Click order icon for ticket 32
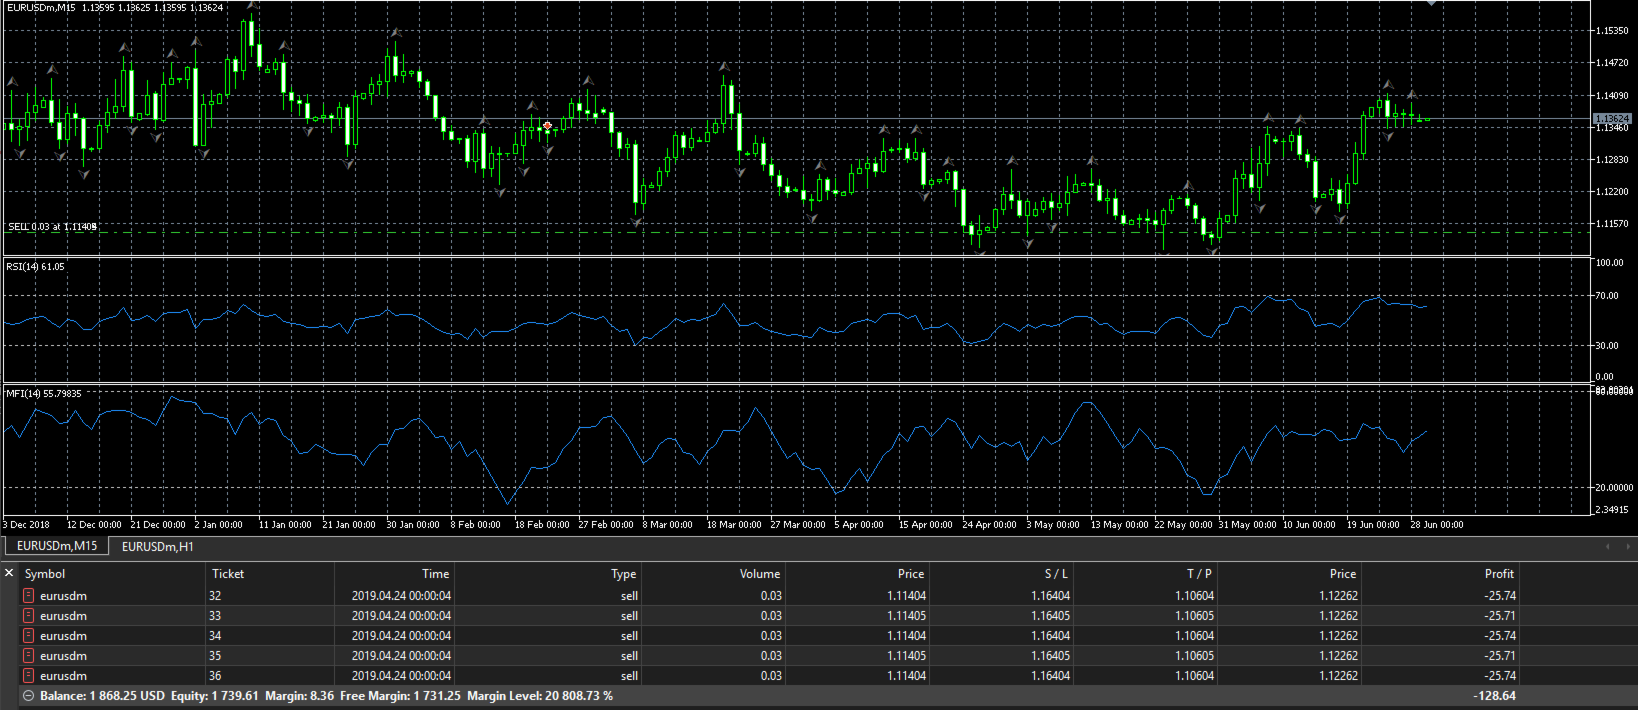Viewport: 1638px width, 710px height. click(29, 595)
